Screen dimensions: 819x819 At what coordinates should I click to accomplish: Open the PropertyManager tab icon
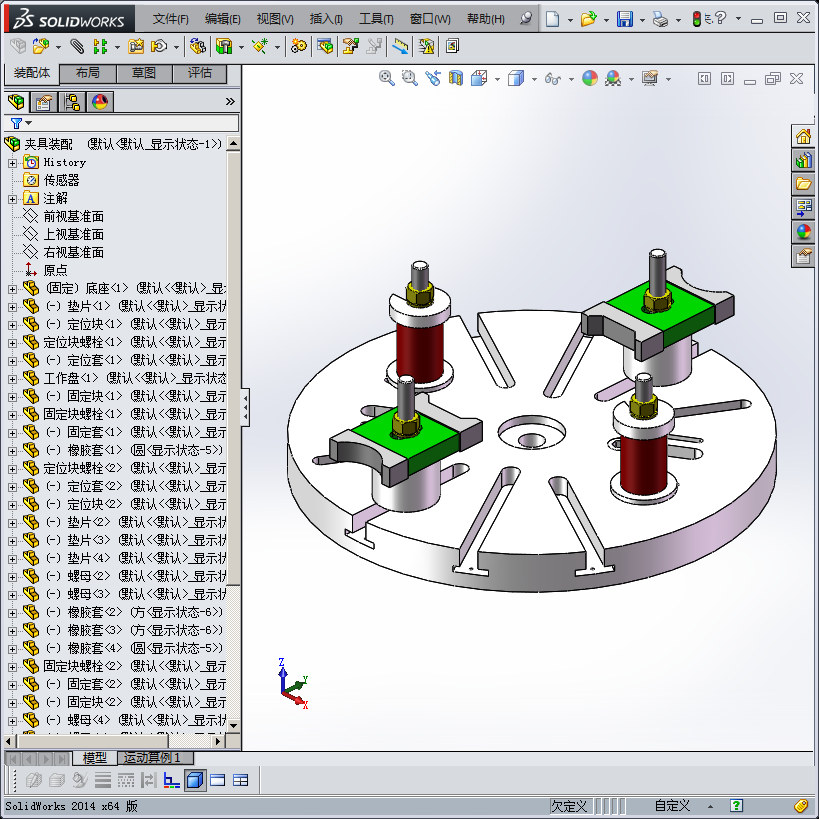point(44,102)
